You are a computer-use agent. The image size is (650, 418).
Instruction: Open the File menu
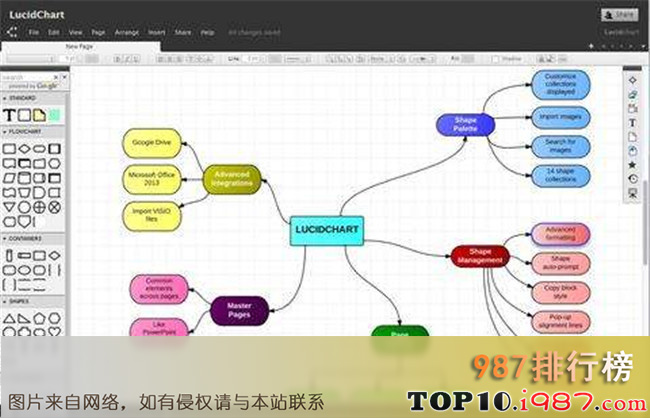pos(34,32)
